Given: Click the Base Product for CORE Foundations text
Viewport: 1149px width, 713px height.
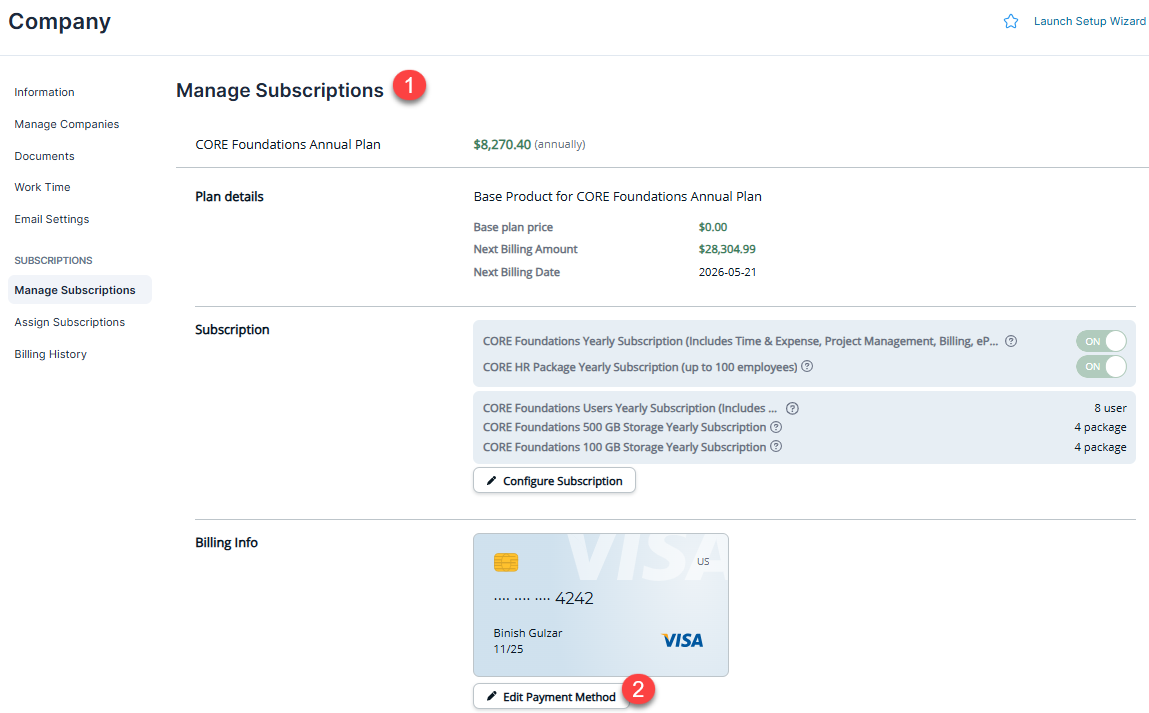Looking at the screenshot, I should coord(618,196).
